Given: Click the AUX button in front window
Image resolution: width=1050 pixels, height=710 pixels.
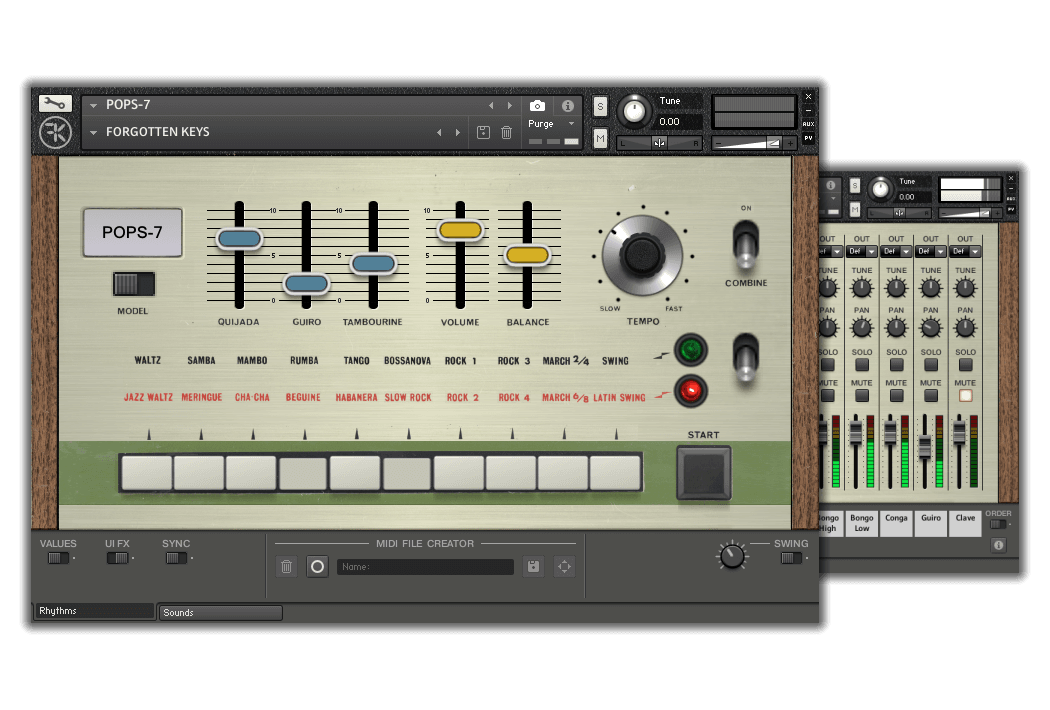Looking at the screenshot, I should coord(808,124).
